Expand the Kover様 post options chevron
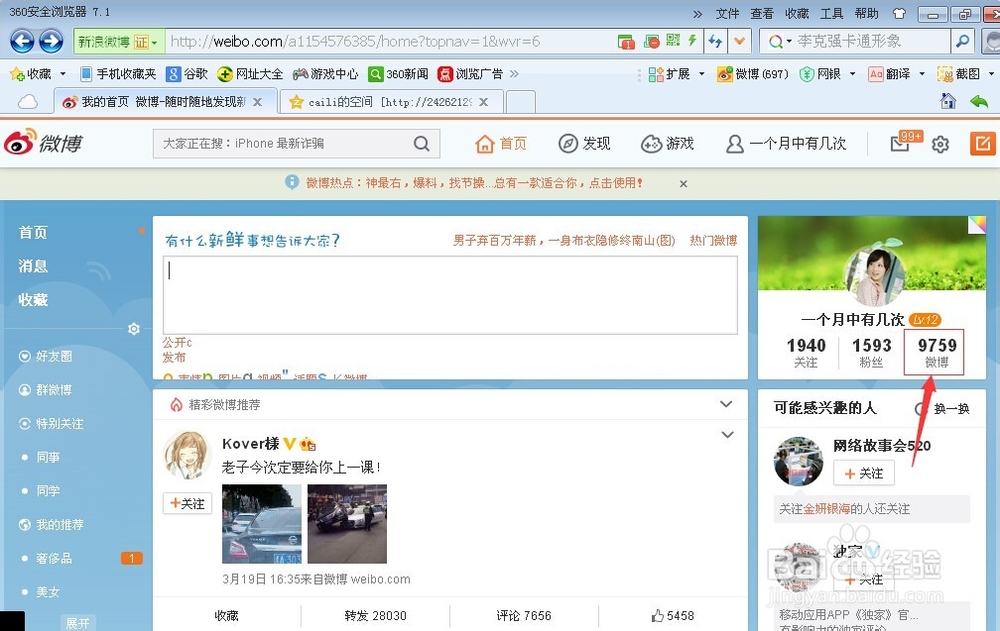Screen dimensions: 1000x631 click(727, 434)
